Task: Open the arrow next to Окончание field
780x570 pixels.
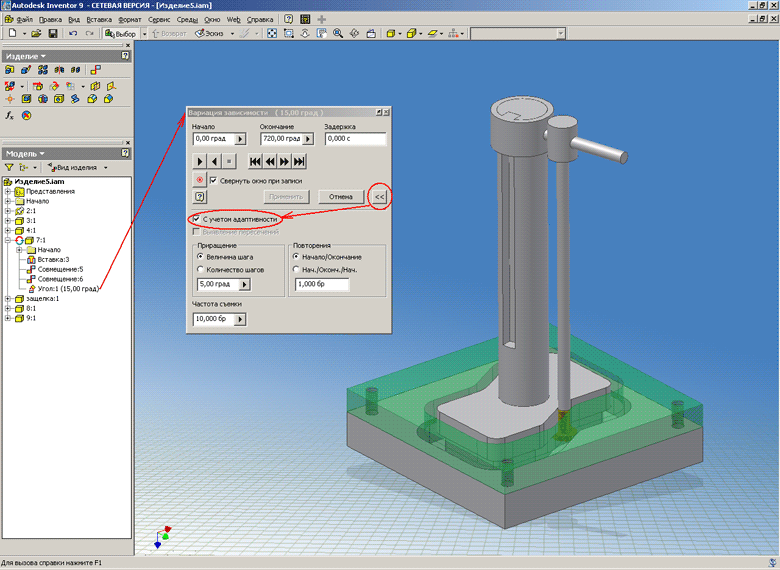Action: point(308,139)
